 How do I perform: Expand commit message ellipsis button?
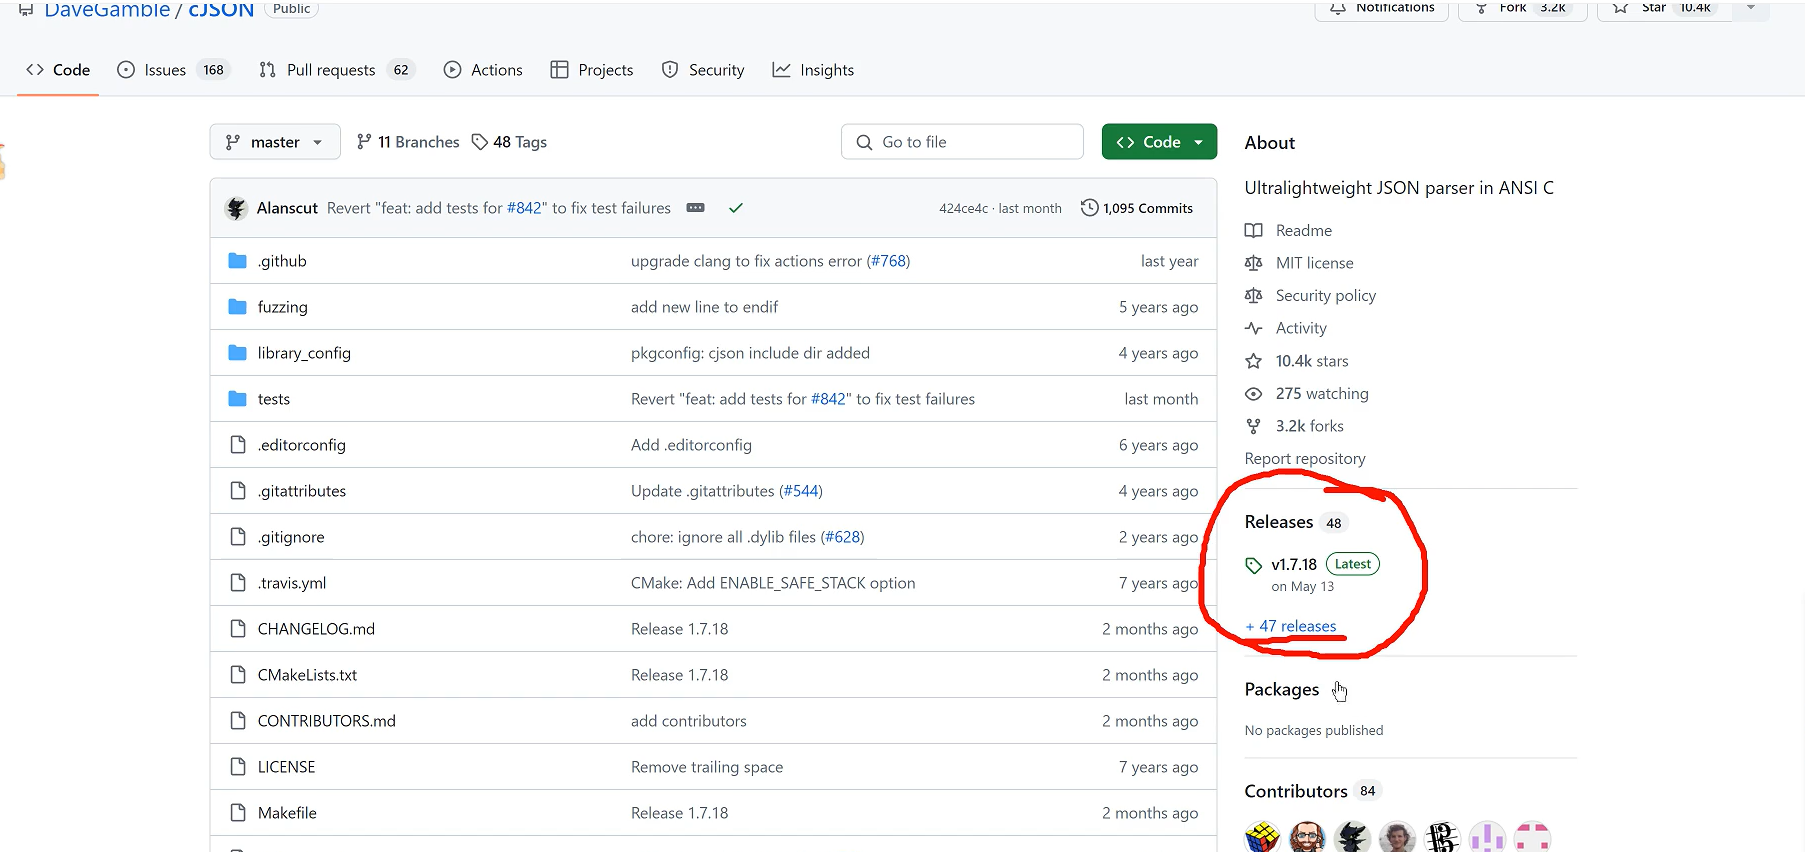tap(696, 208)
